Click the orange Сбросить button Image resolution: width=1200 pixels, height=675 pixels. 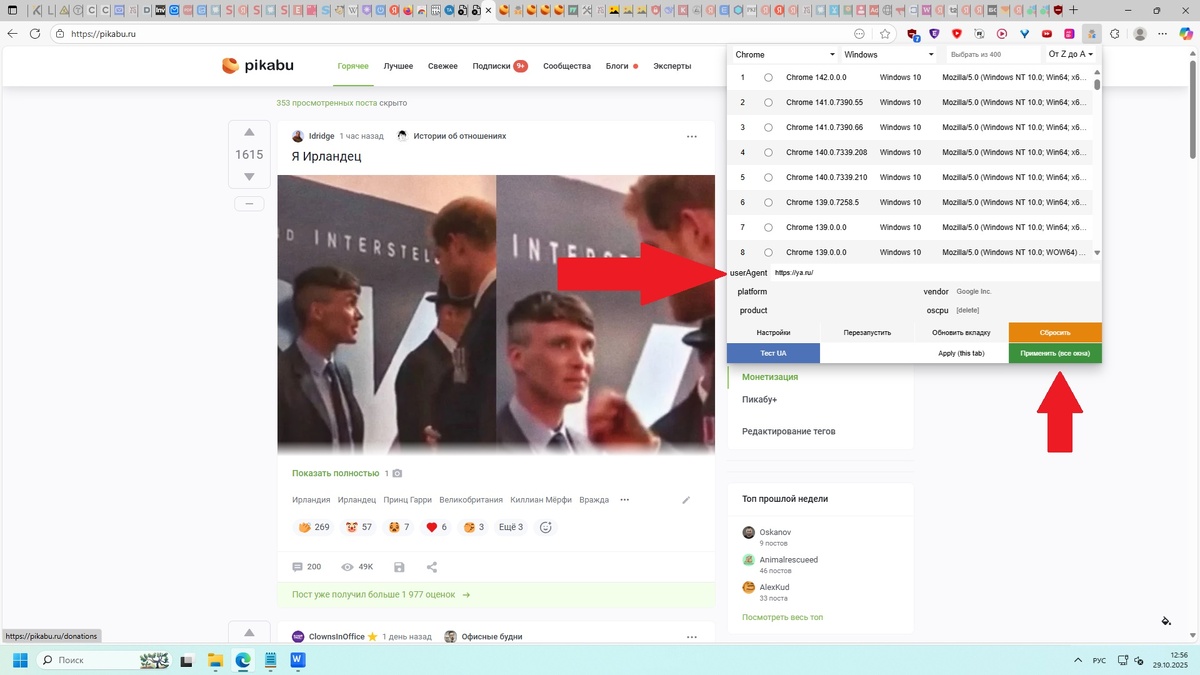(1055, 332)
